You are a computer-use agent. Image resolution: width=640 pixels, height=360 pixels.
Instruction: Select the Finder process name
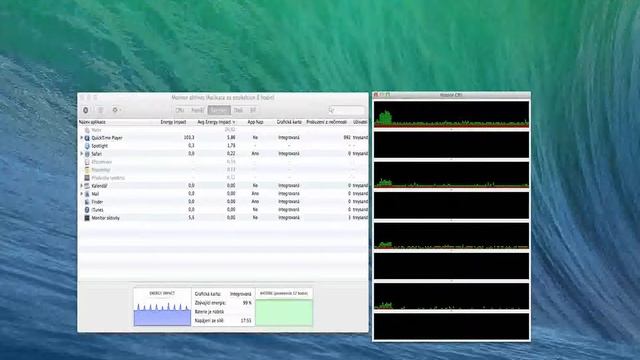[97, 202]
